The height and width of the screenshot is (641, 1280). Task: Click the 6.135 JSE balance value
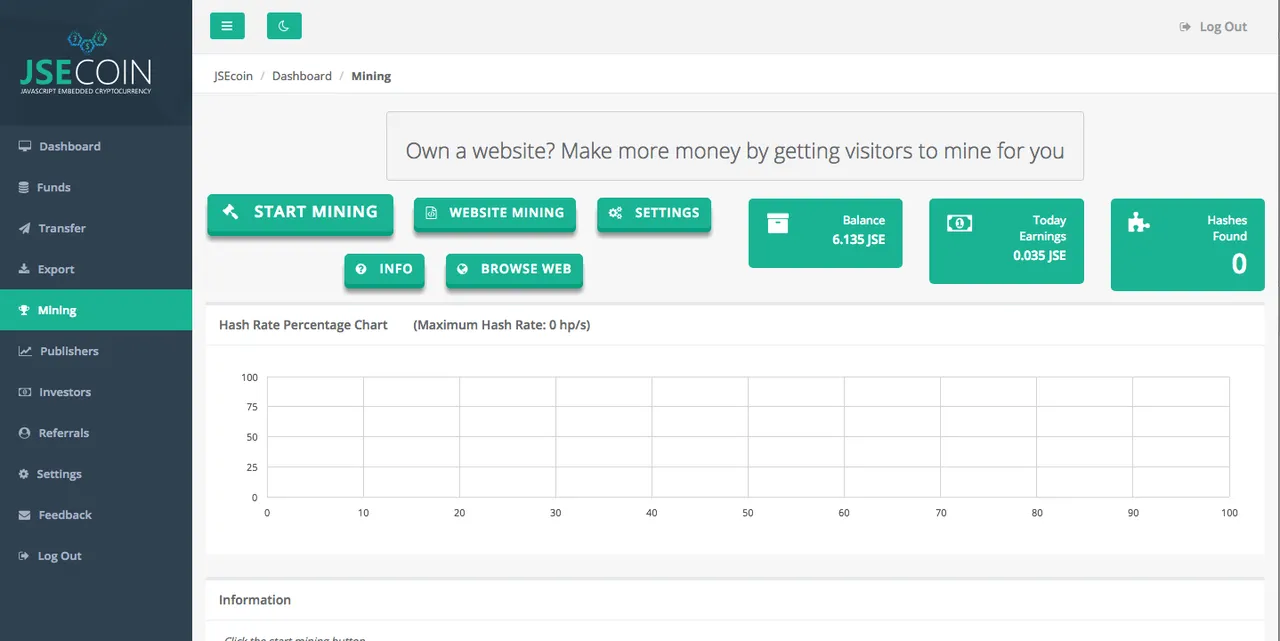click(858, 240)
